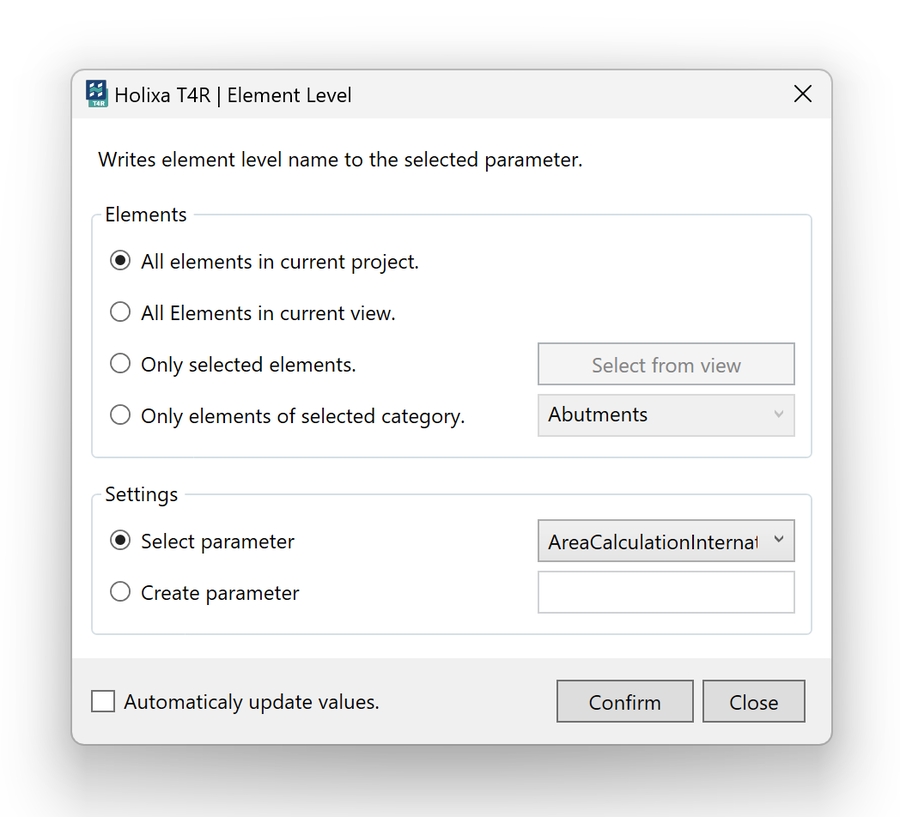Click the Elements group heading

tap(146, 214)
